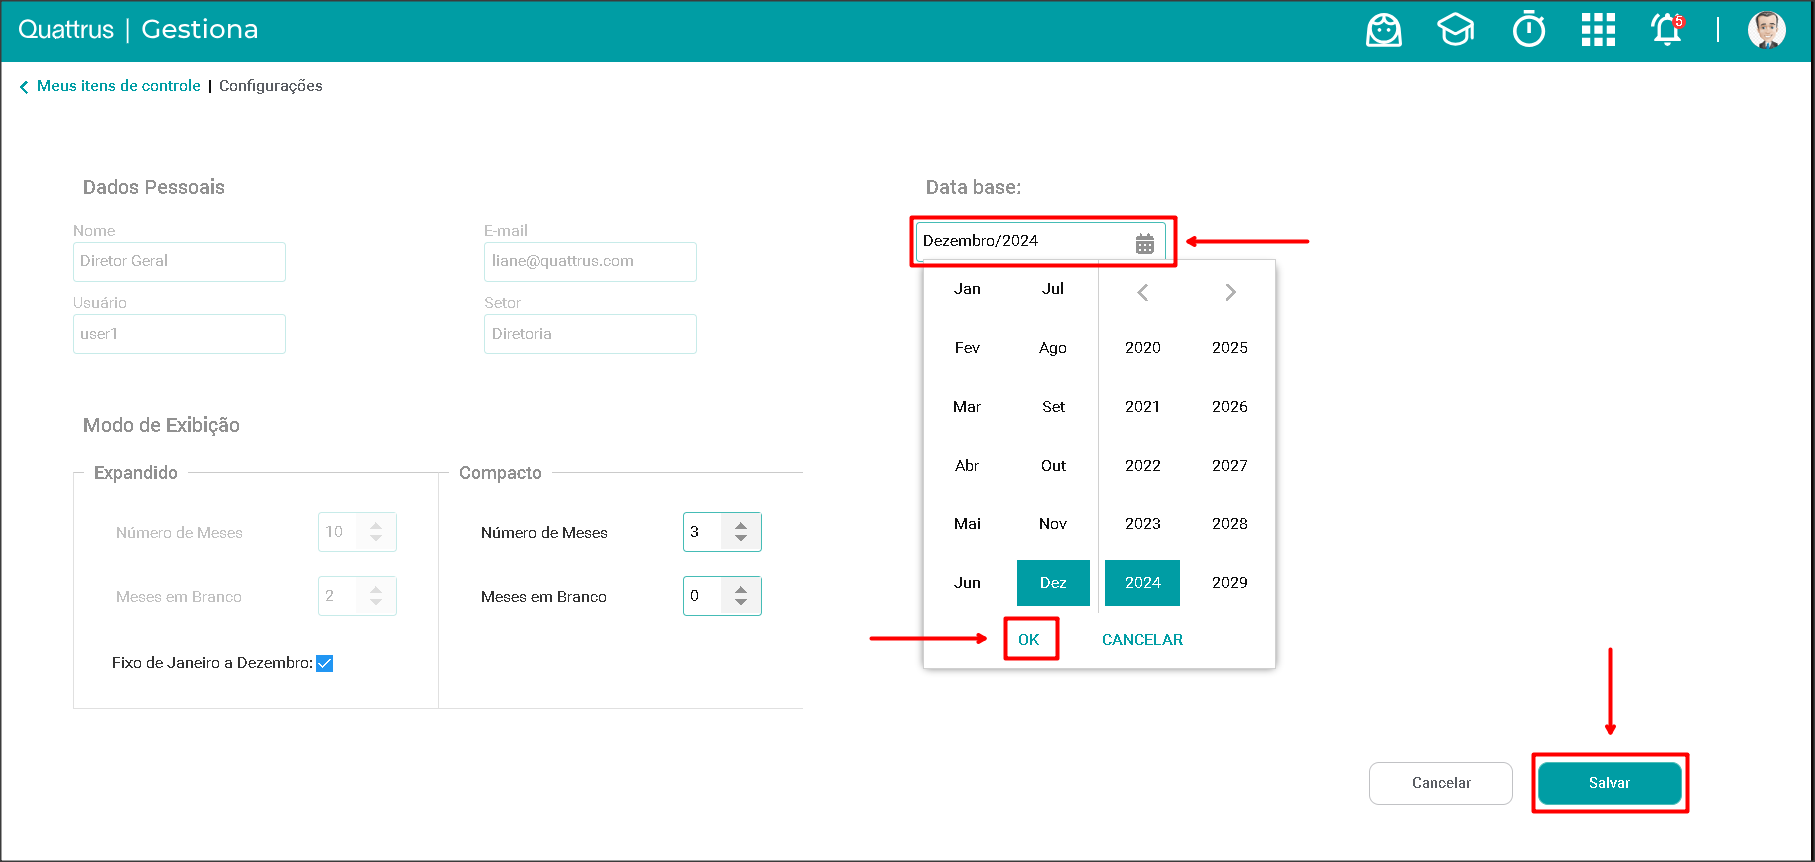The height and width of the screenshot is (862, 1815).
Task: Confirm date with OK button
Action: (x=1029, y=640)
